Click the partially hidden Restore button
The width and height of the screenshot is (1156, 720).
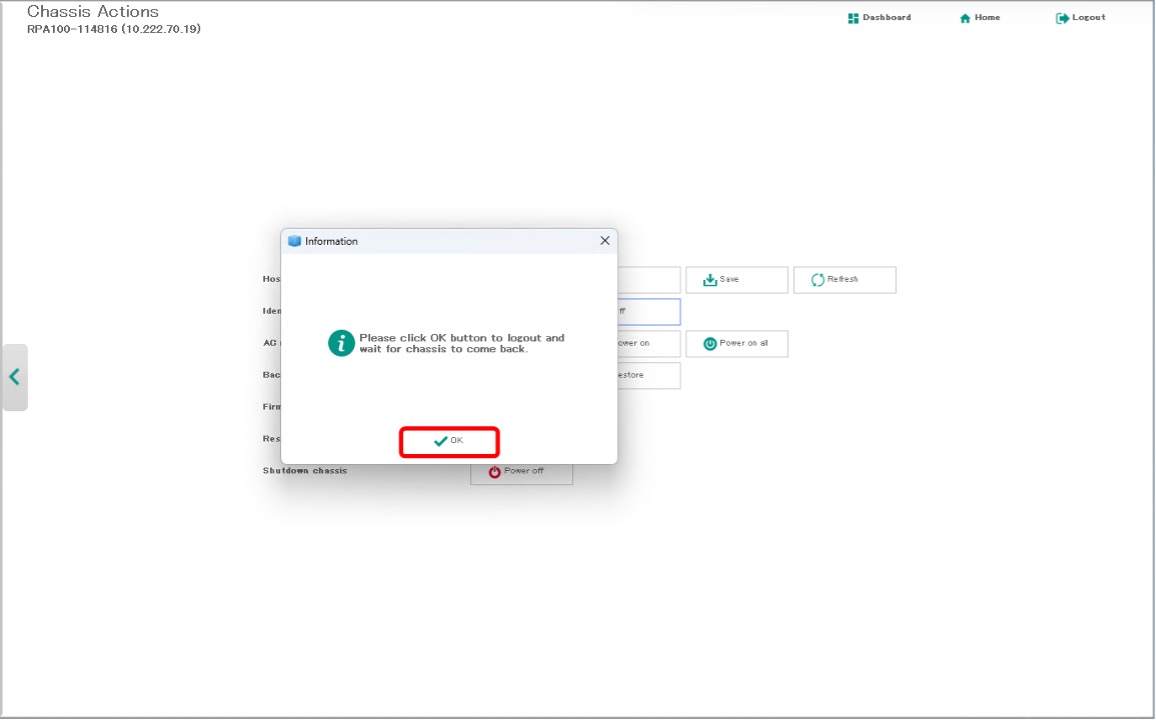(648, 376)
